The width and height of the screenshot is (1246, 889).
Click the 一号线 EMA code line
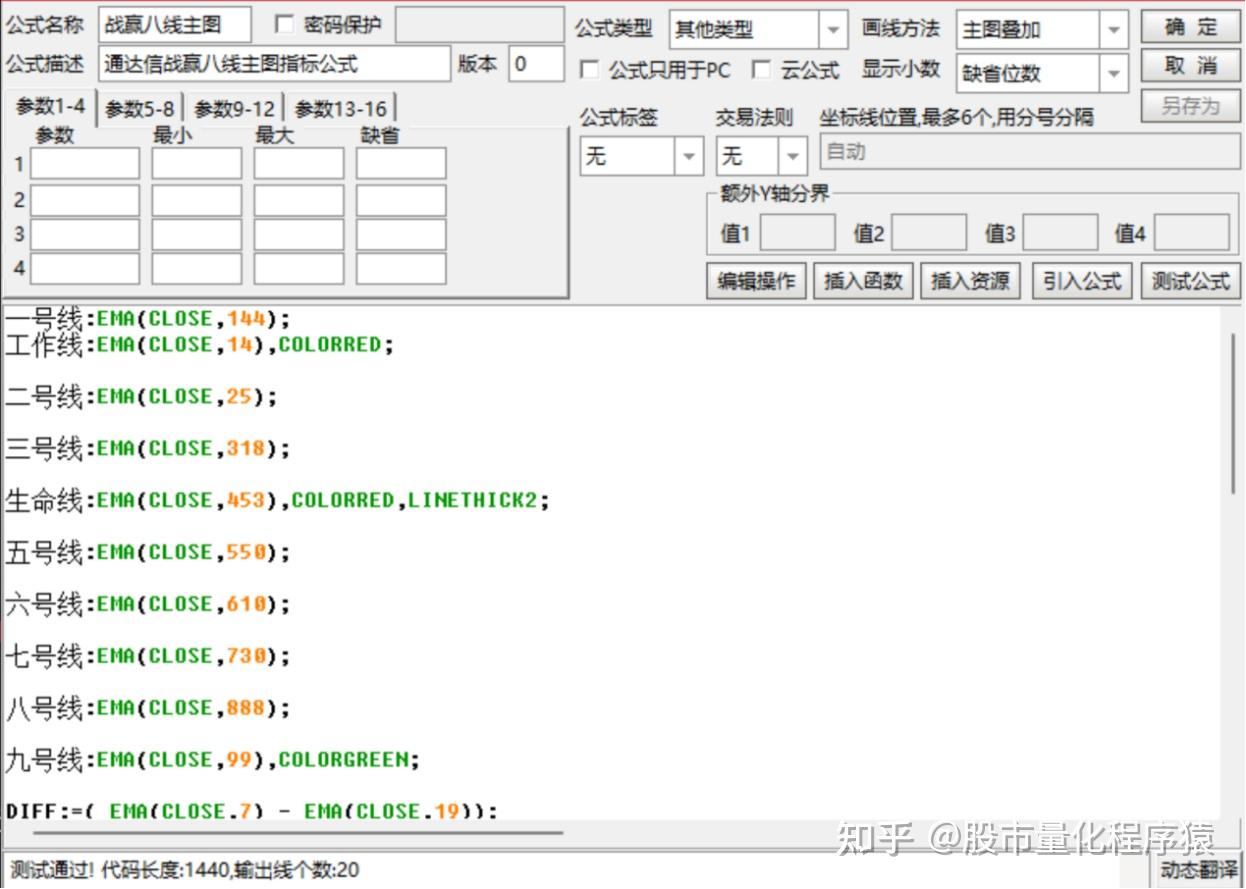(148, 319)
